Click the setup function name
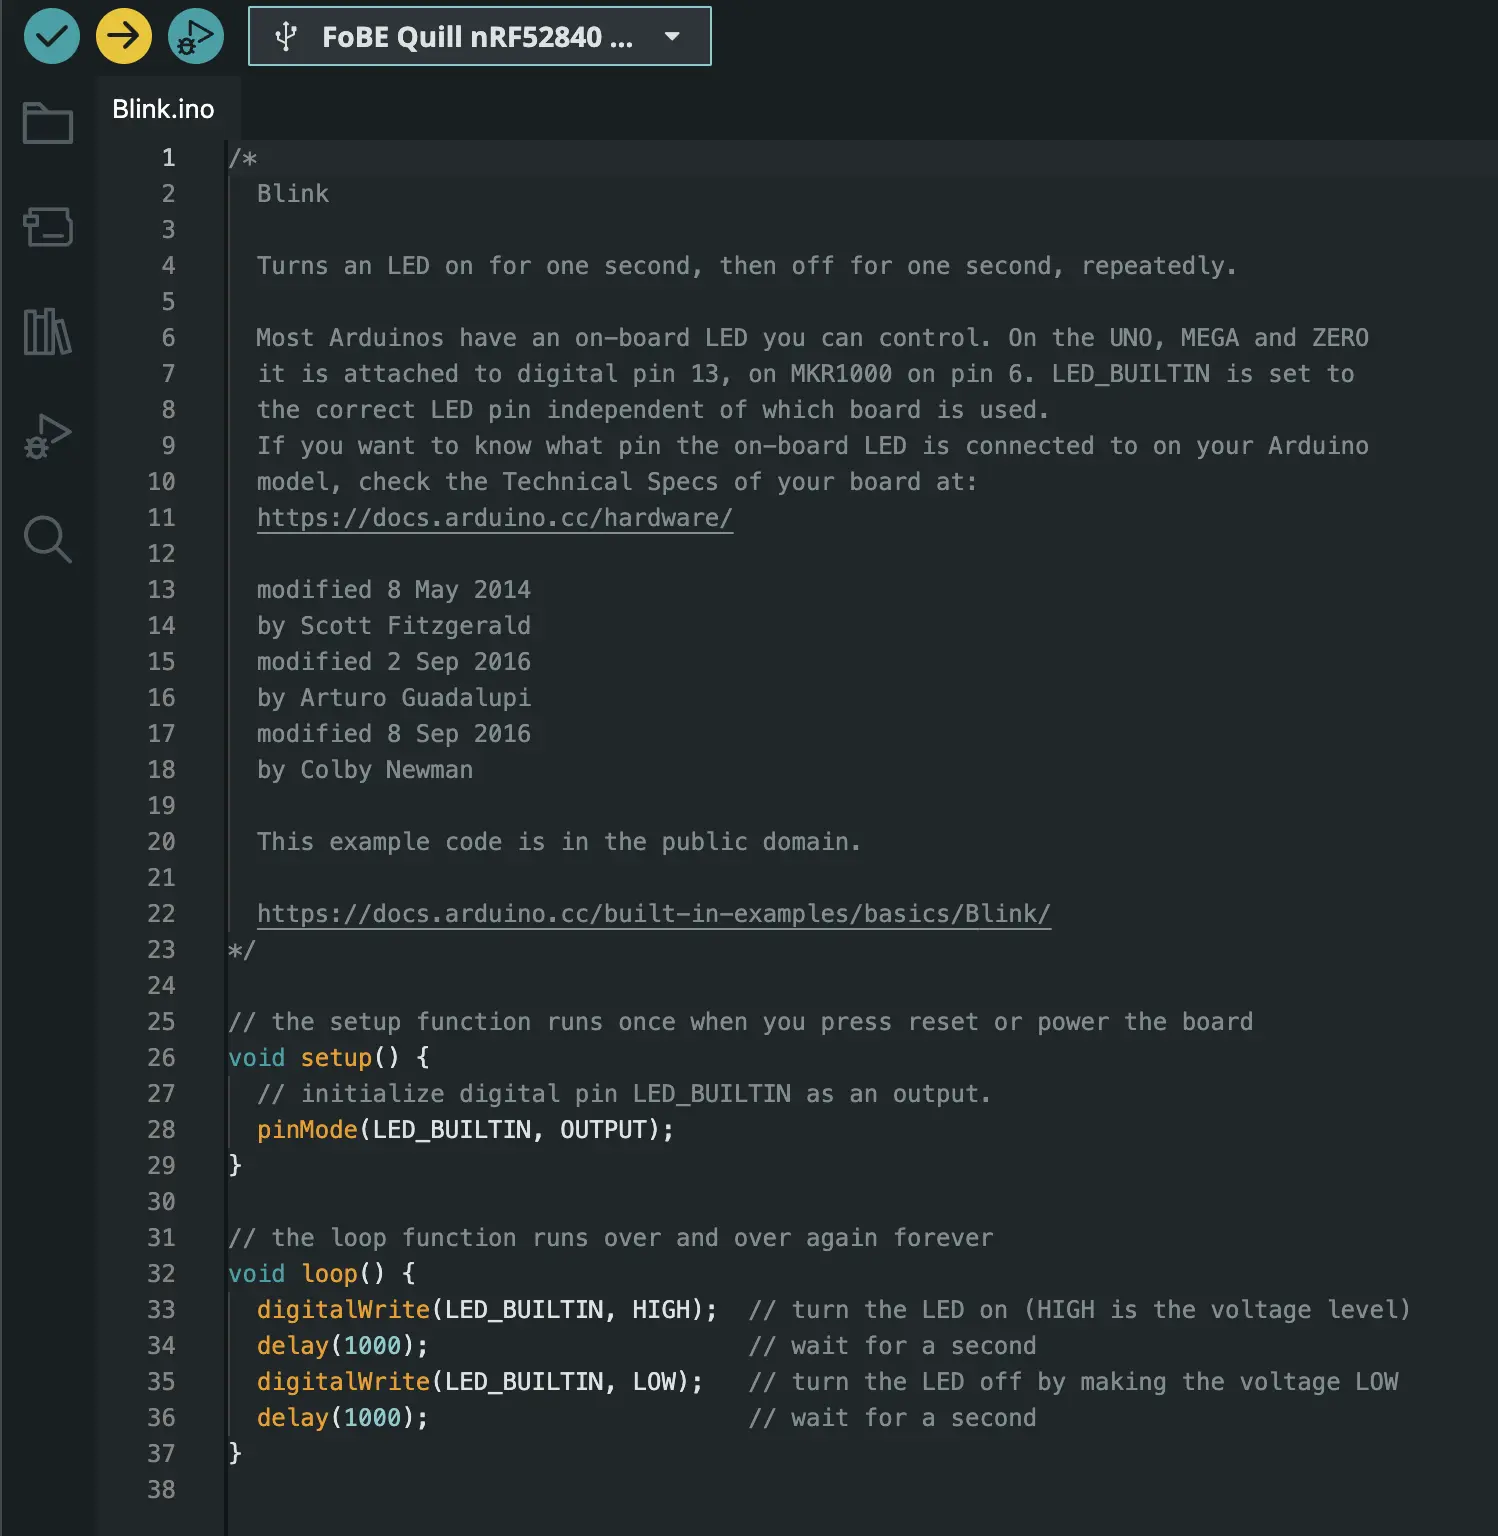 click(x=336, y=1057)
